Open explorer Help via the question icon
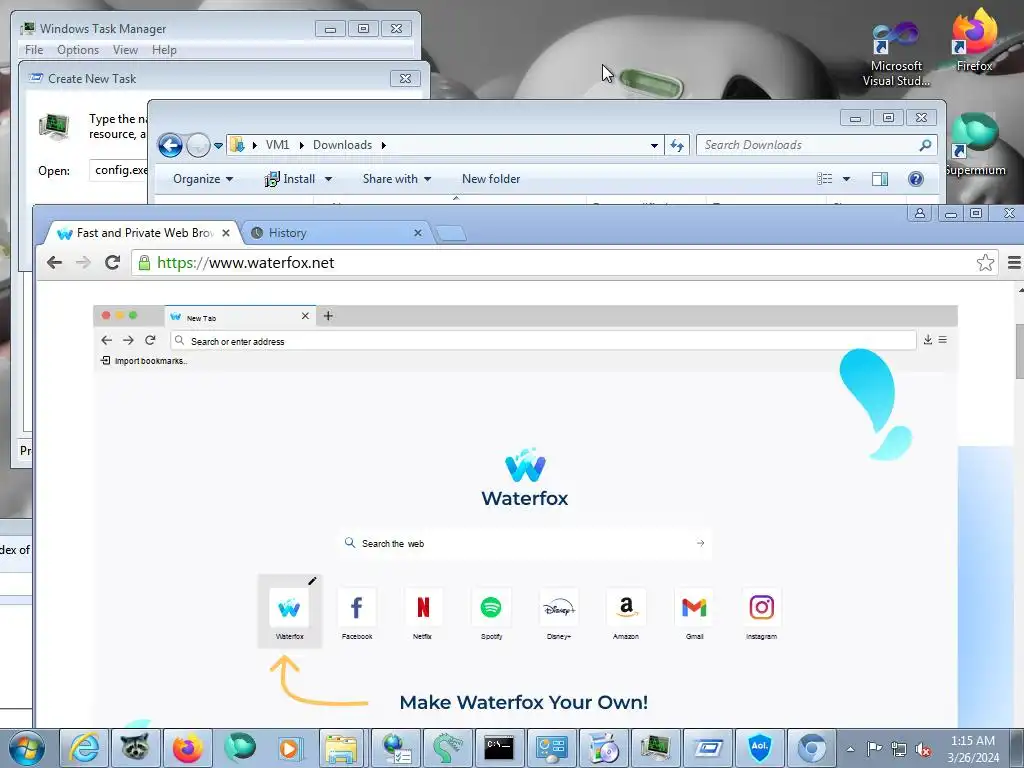 [916, 179]
